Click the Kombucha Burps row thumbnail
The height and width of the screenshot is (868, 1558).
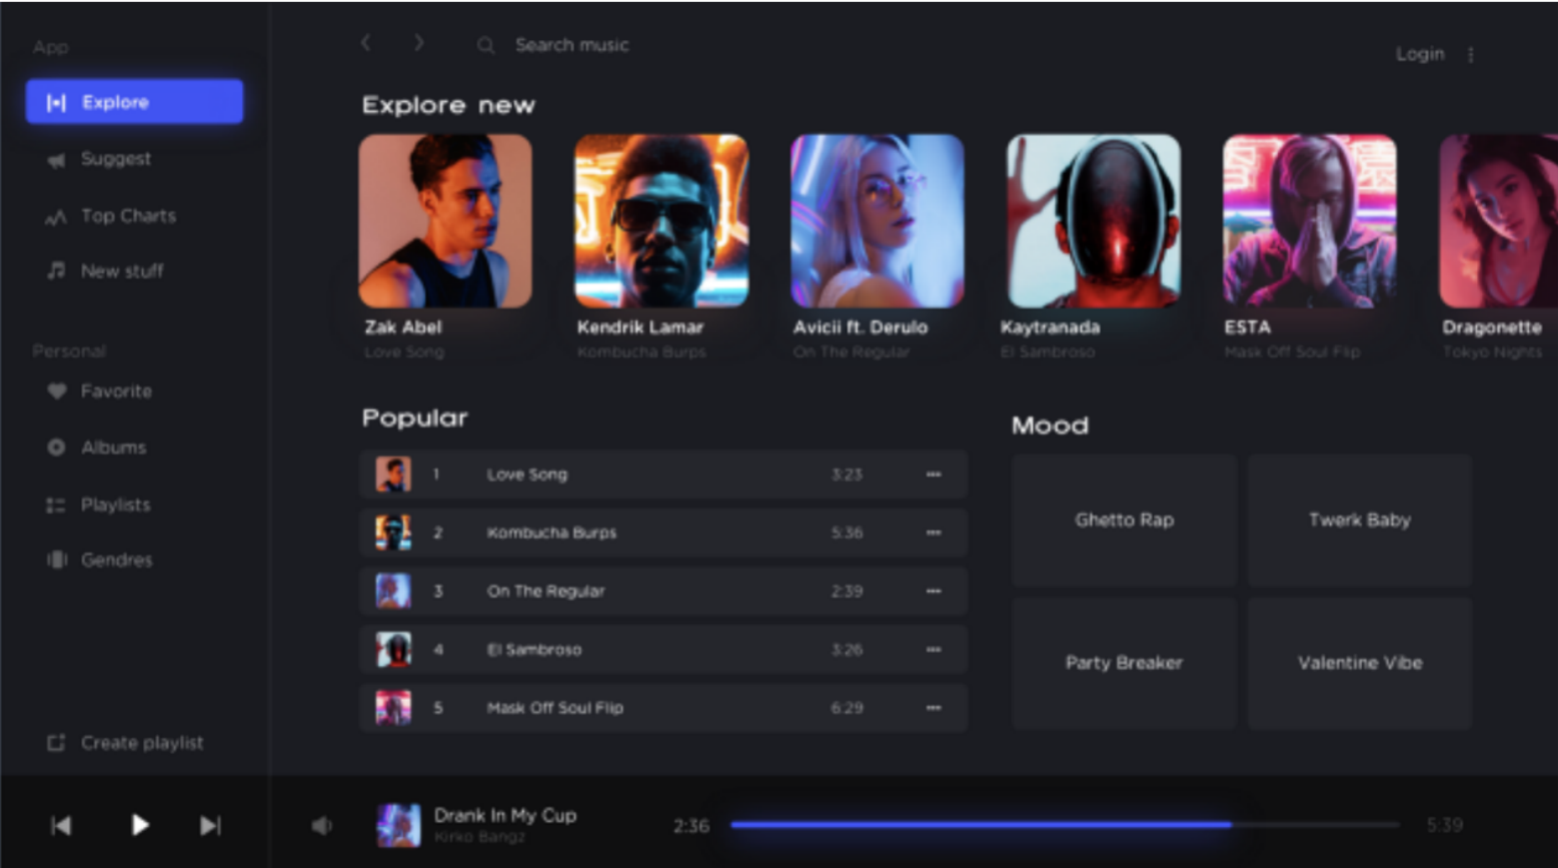click(x=393, y=533)
